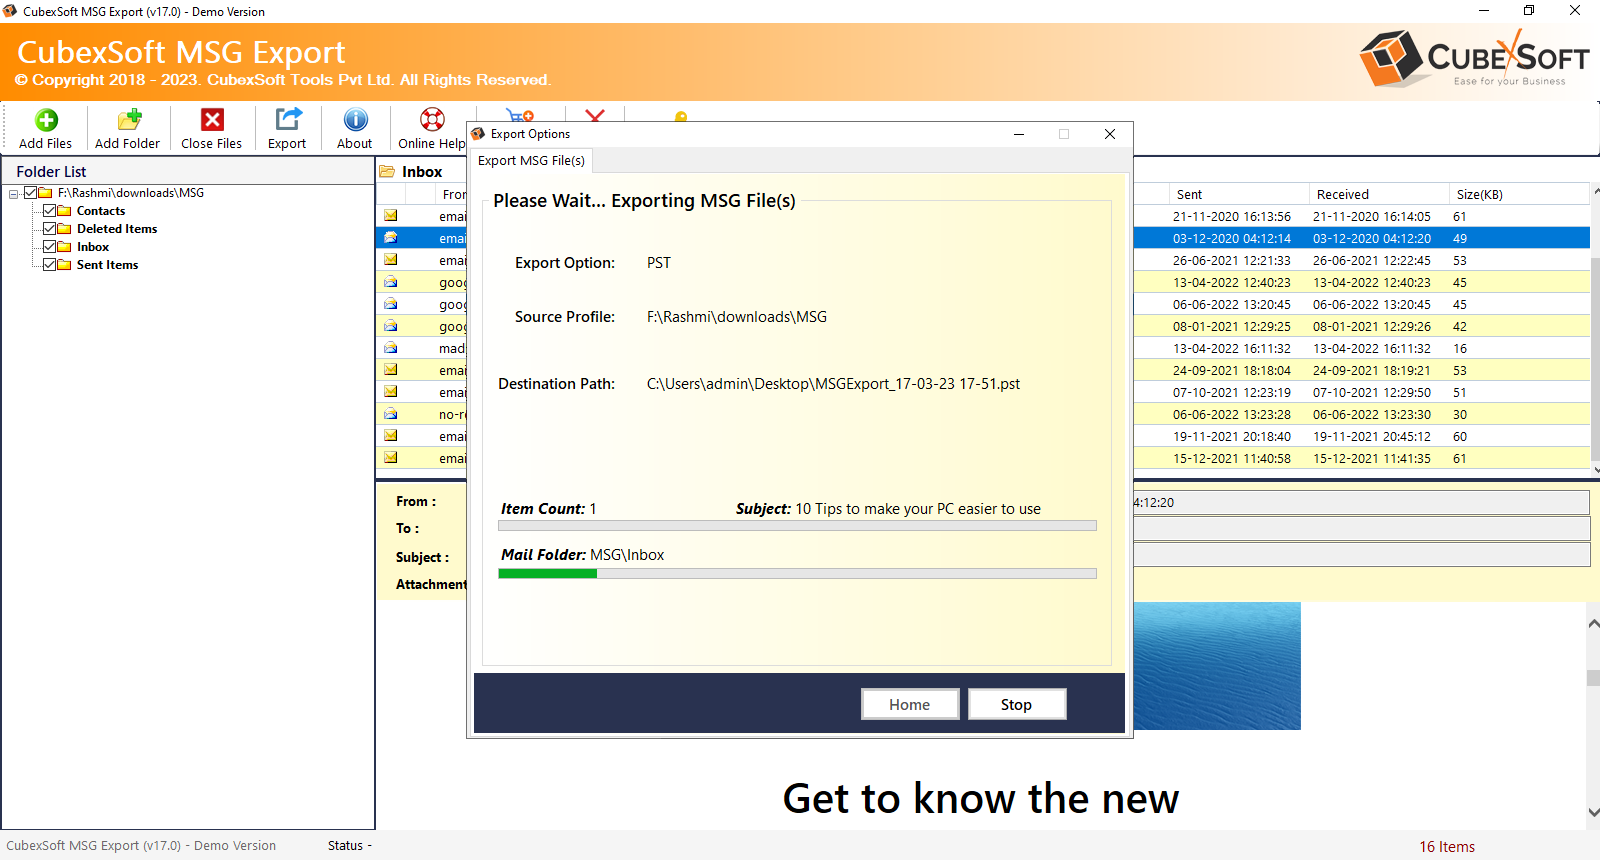Click mail icon of 24-09-2021 18:18:04 row
Viewport: 1600px width, 860px height.
(390, 370)
